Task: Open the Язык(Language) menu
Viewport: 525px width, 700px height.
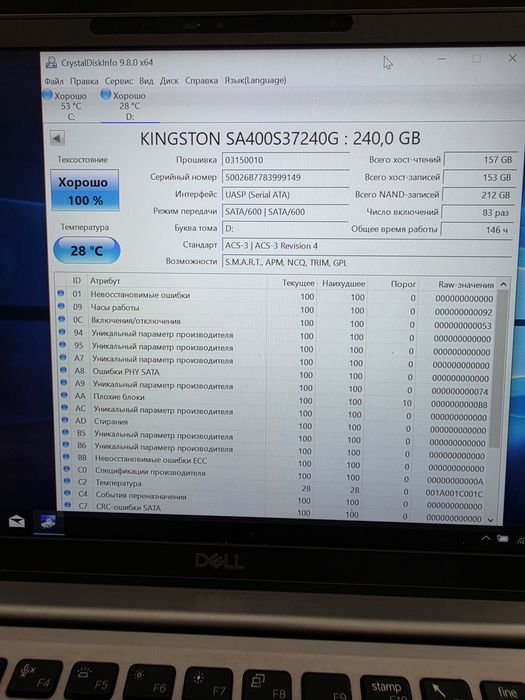Action: click(255, 80)
